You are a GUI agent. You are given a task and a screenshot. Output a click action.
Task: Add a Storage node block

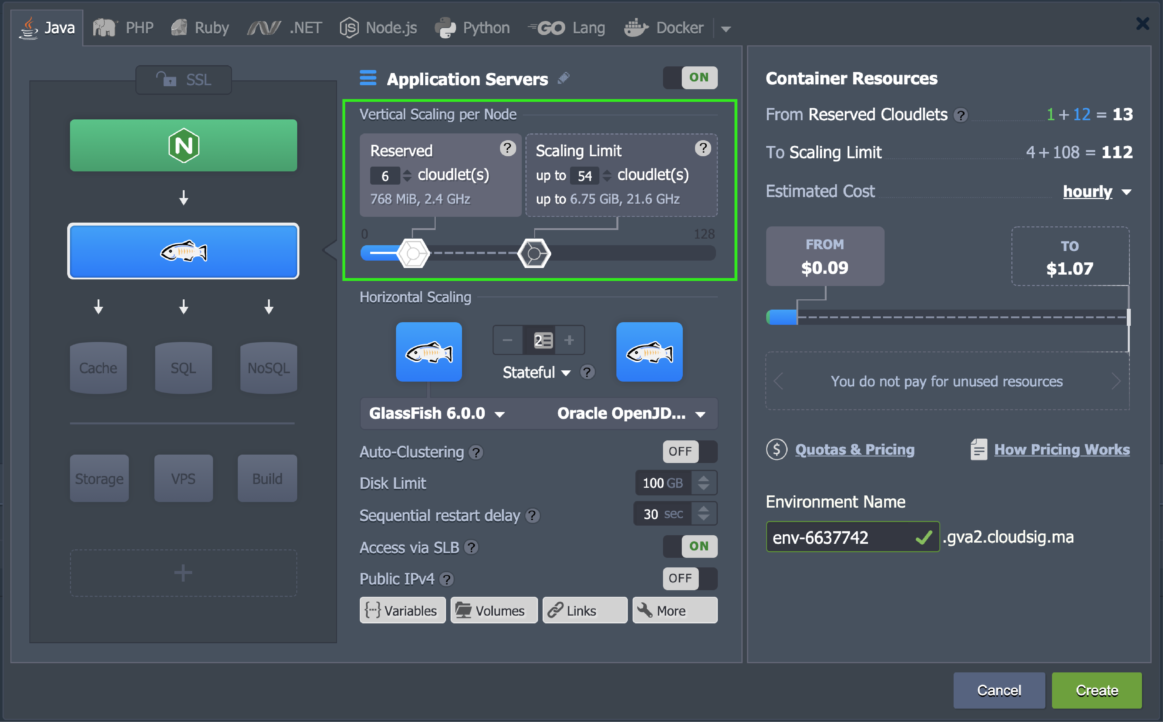click(x=98, y=478)
